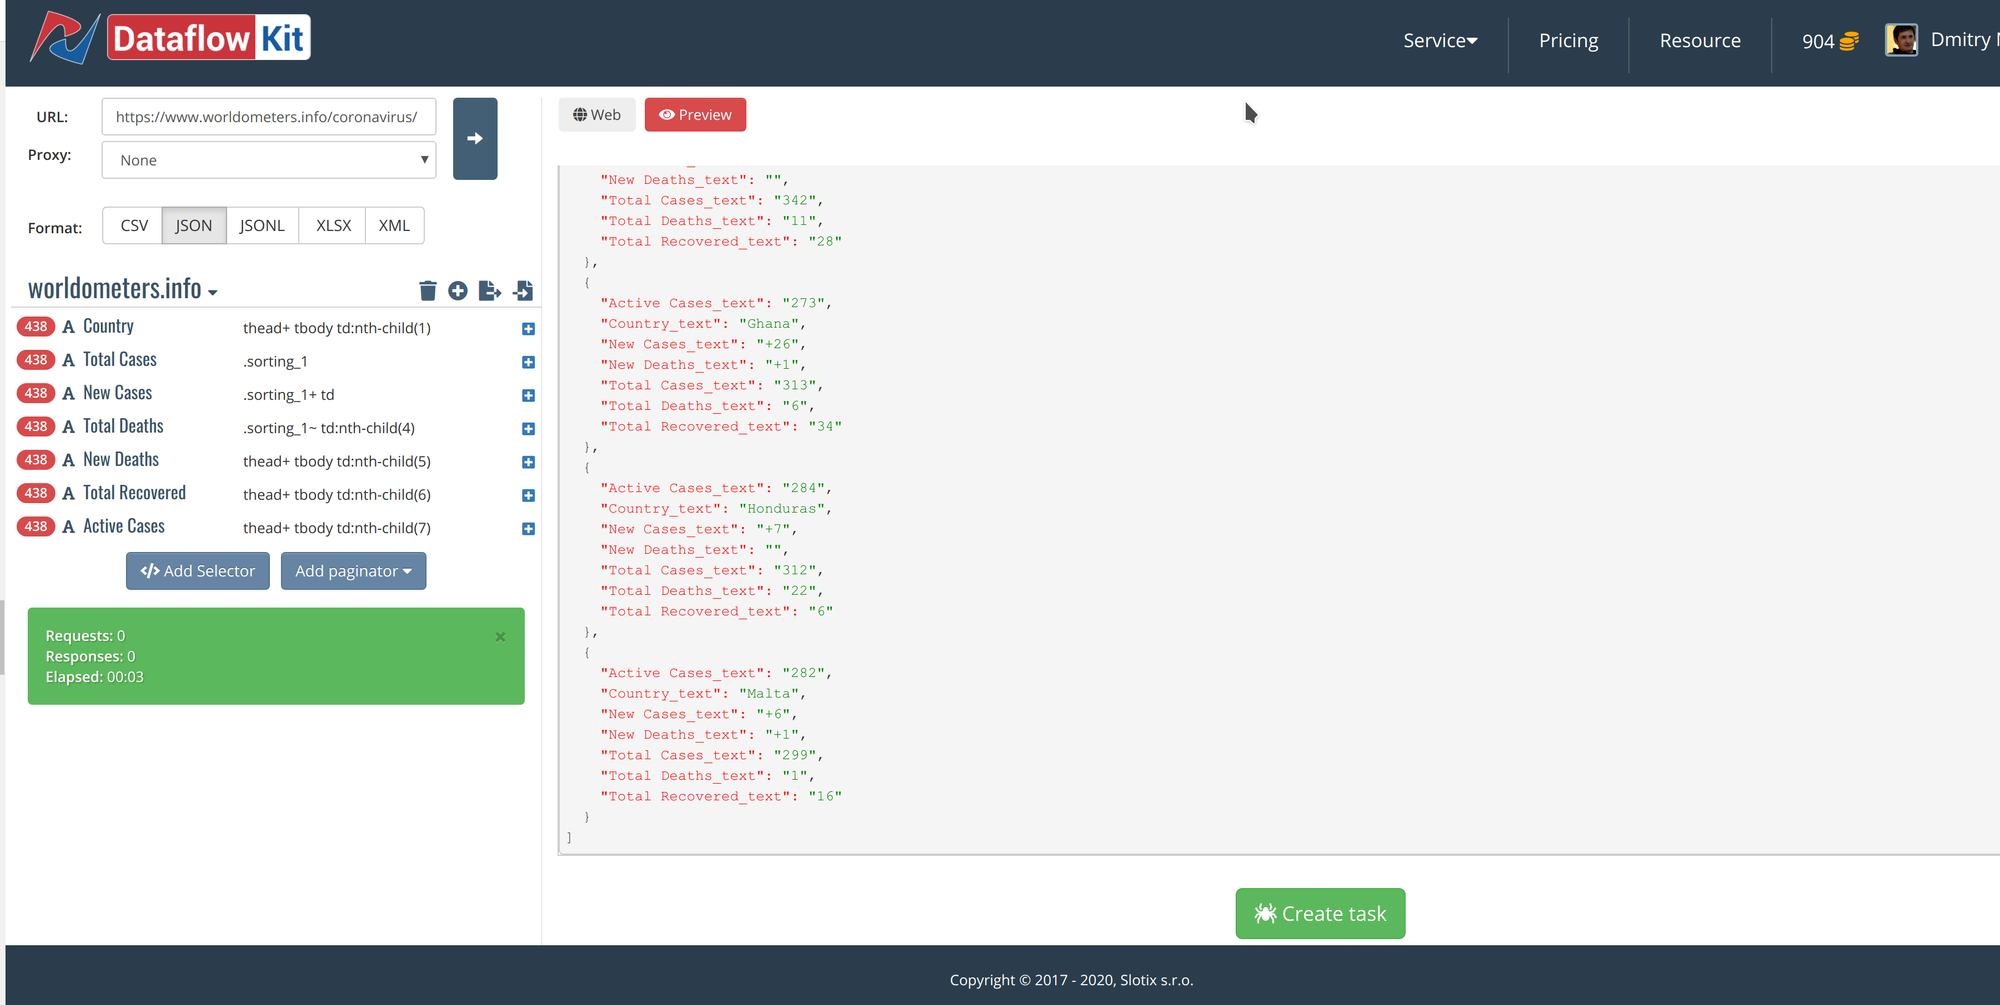Select JSONL format
Screen dimensions: 2000x1005
[262, 226]
